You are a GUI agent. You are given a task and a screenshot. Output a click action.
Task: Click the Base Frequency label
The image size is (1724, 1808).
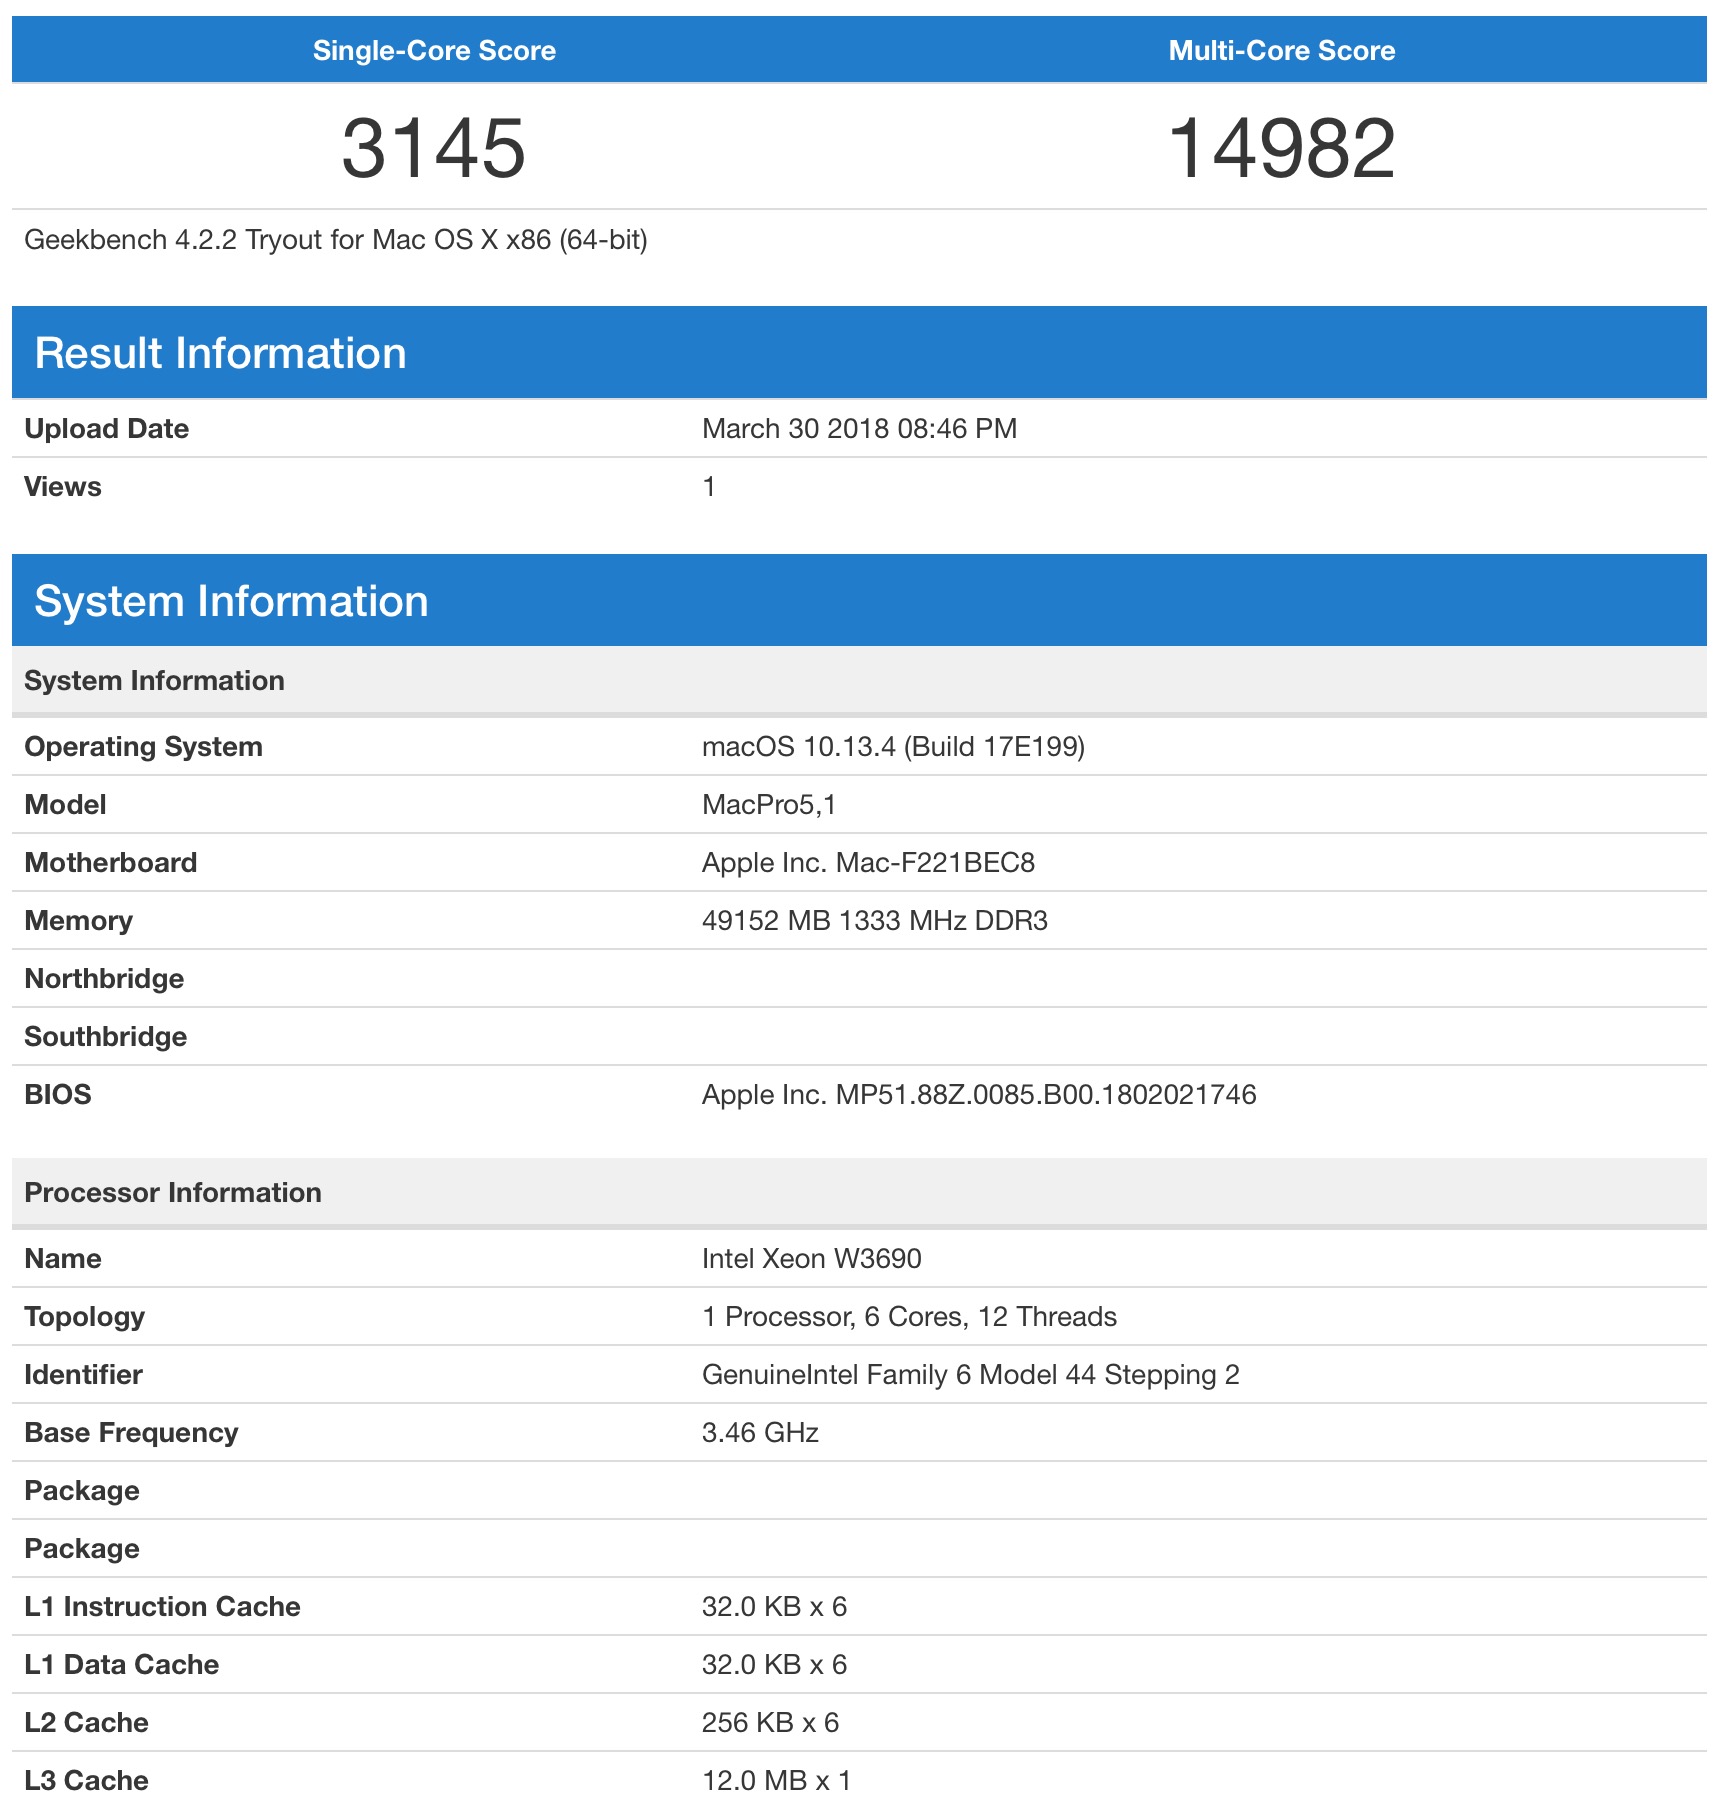[131, 1433]
